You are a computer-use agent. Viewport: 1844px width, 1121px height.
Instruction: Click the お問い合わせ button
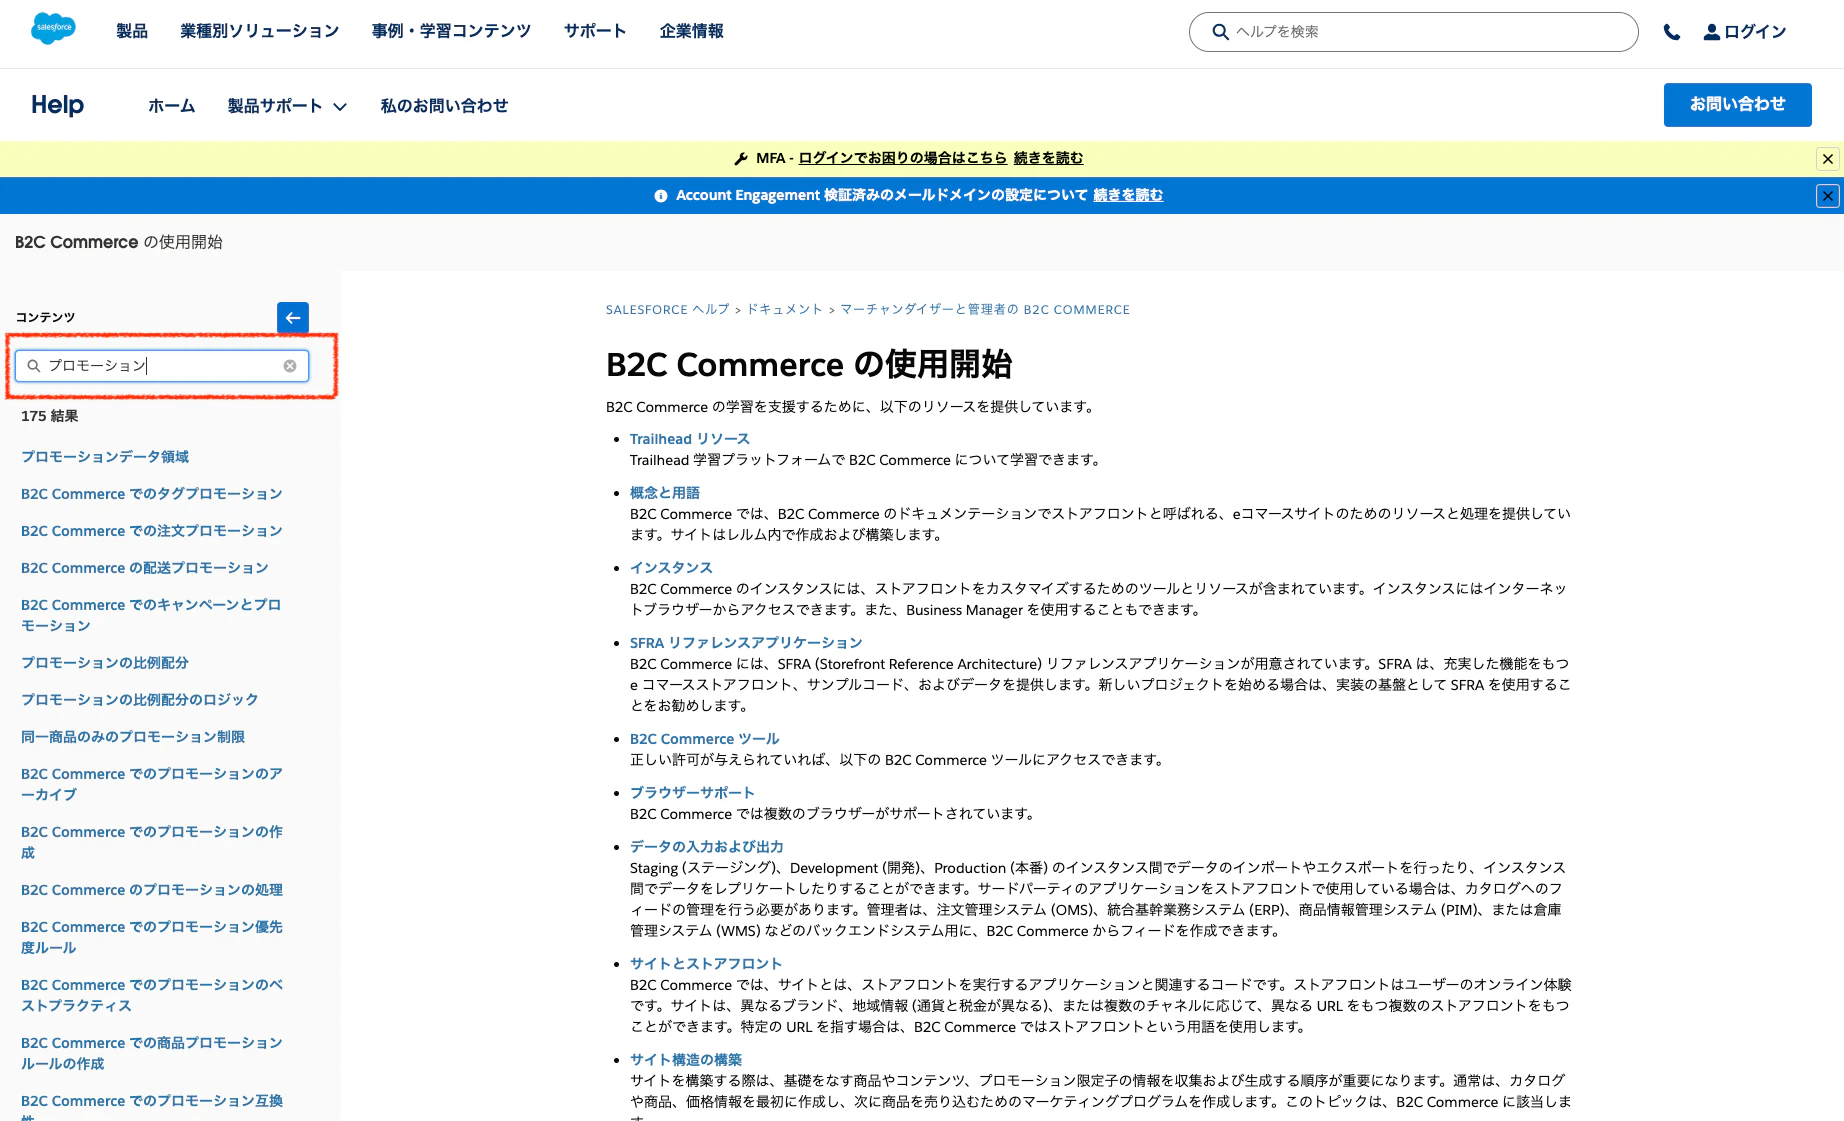1737,105
